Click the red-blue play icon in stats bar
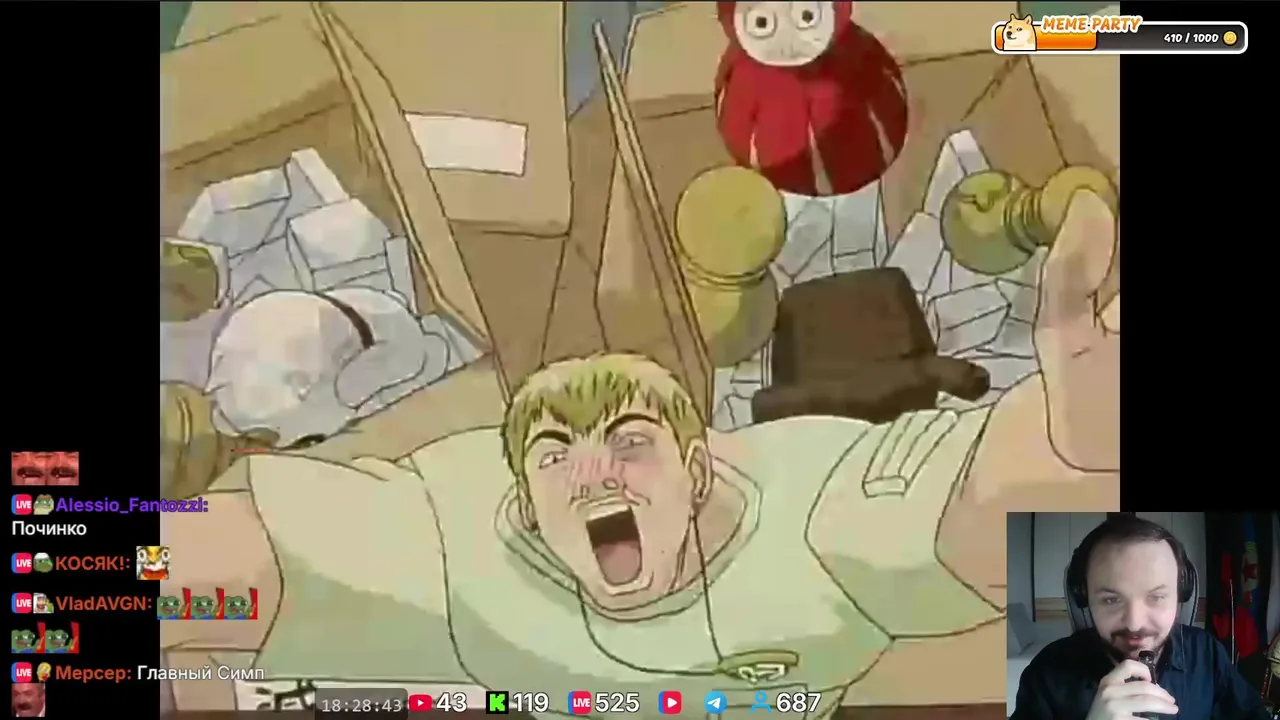 (670, 703)
